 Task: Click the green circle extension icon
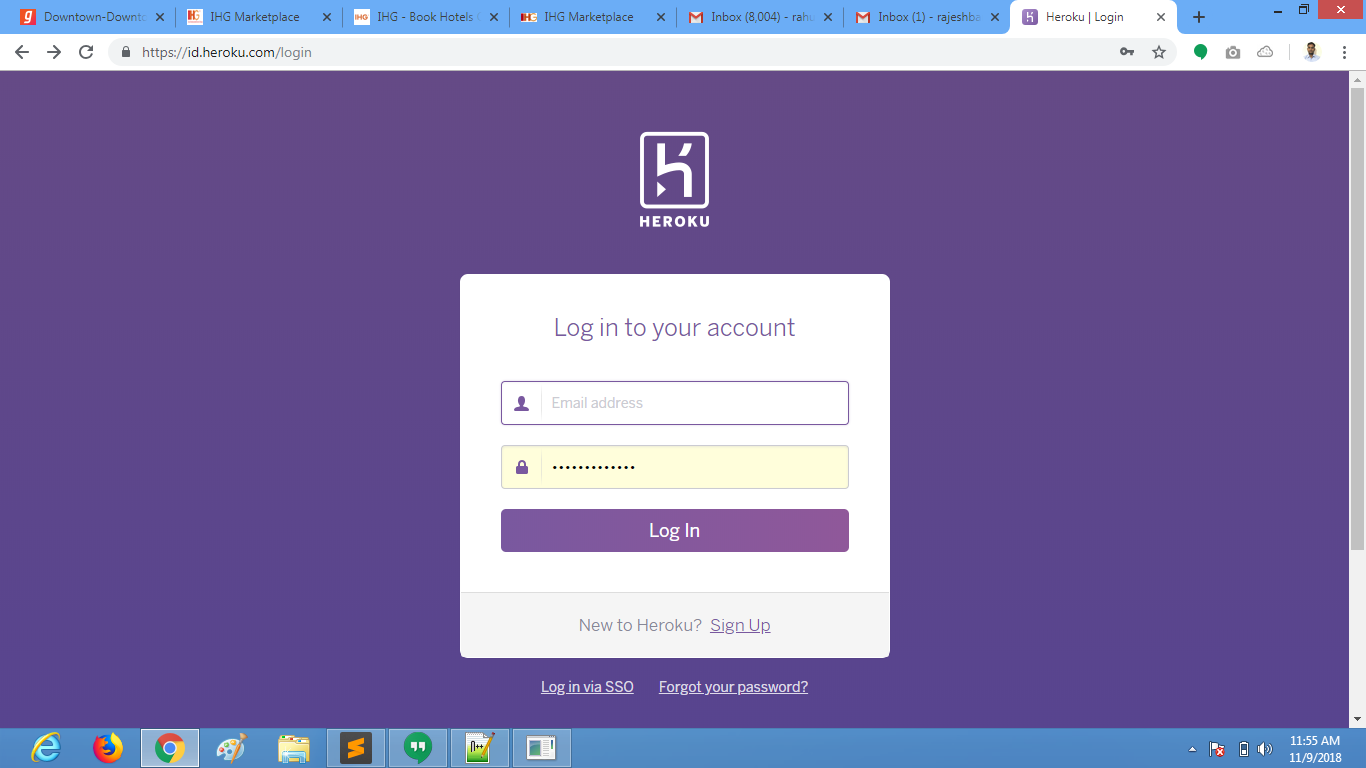(x=1201, y=50)
